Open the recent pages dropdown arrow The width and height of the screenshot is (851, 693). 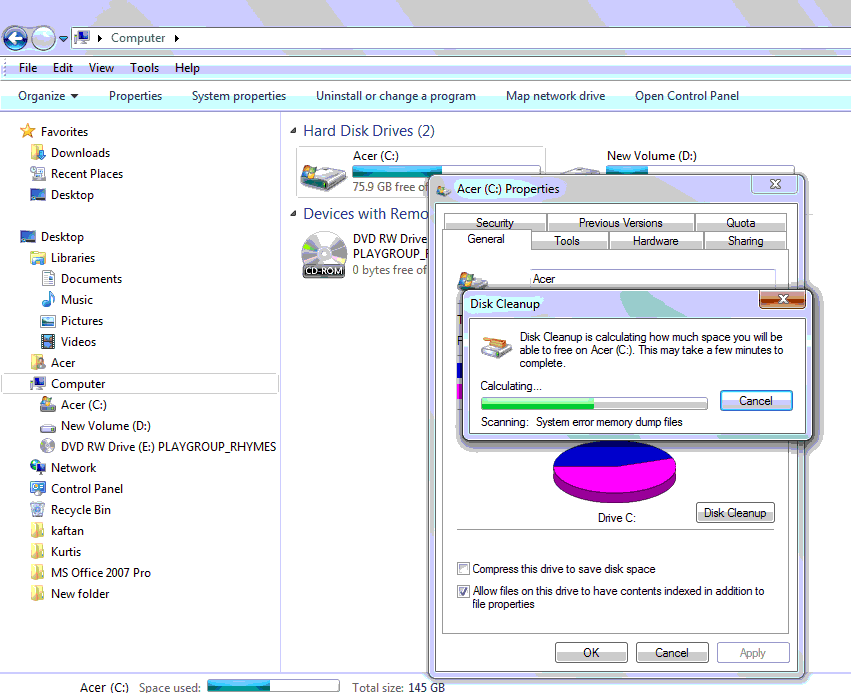(x=64, y=39)
